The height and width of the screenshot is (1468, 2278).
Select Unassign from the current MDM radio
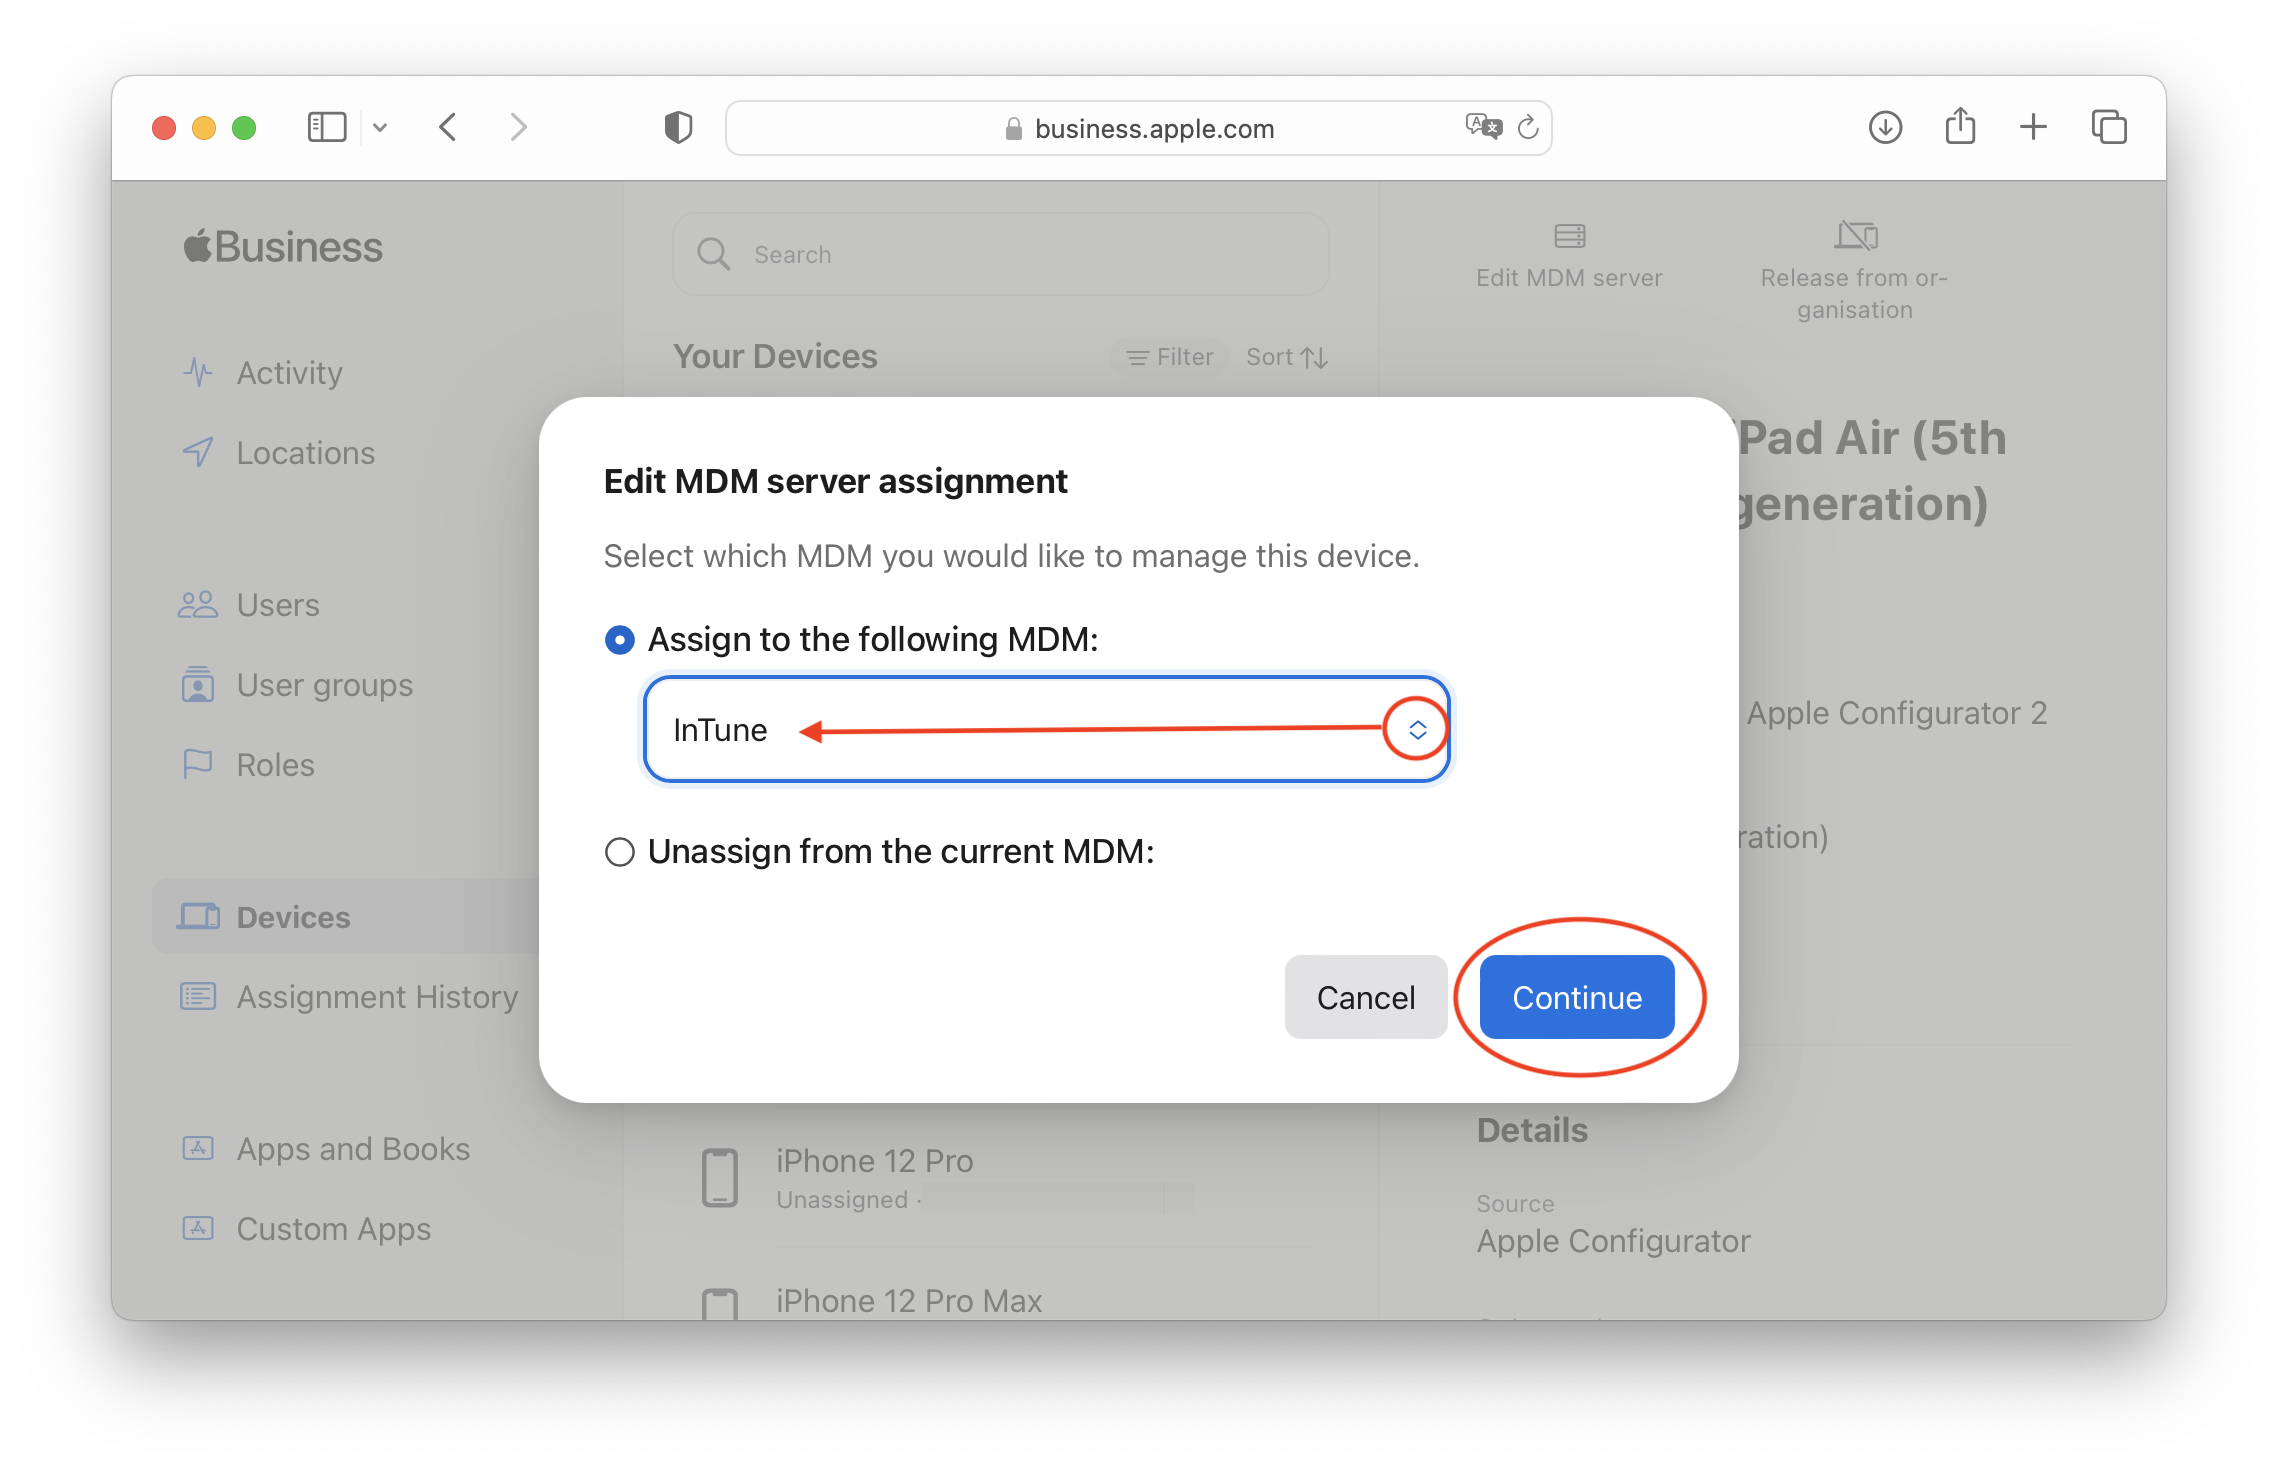[x=620, y=852]
